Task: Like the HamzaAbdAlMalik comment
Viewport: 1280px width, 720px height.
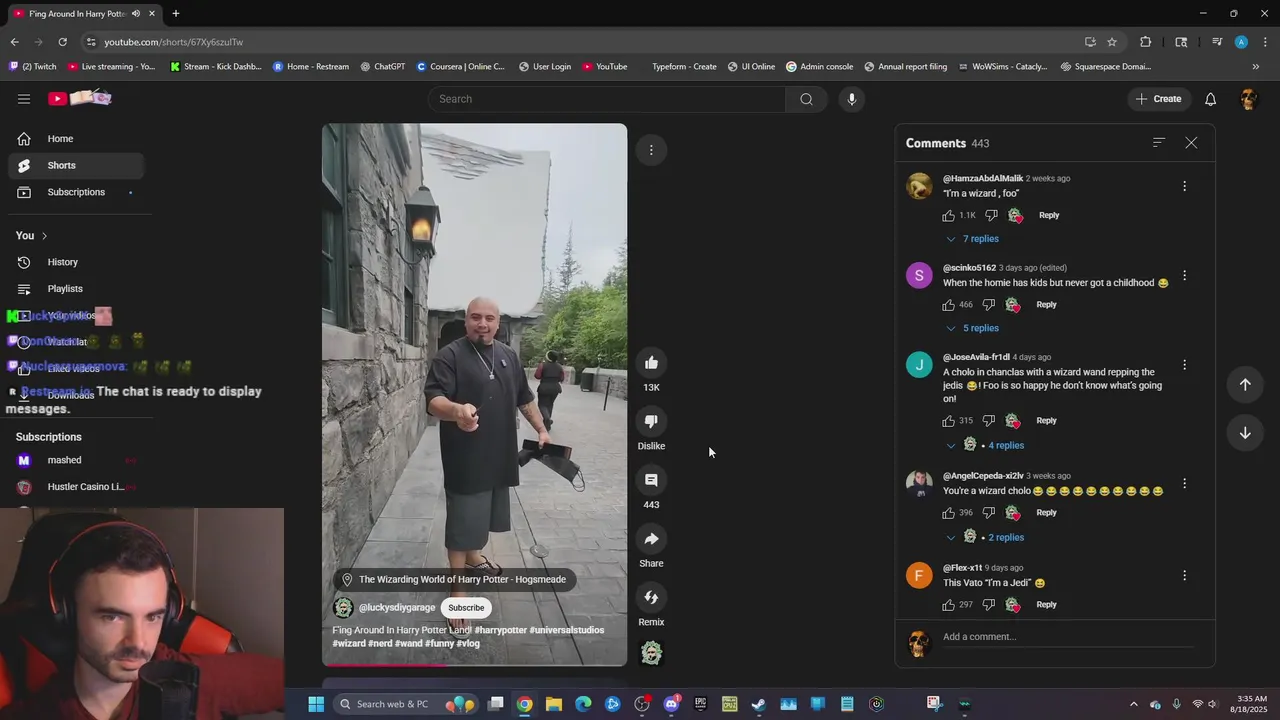Action: coord(949,215)
